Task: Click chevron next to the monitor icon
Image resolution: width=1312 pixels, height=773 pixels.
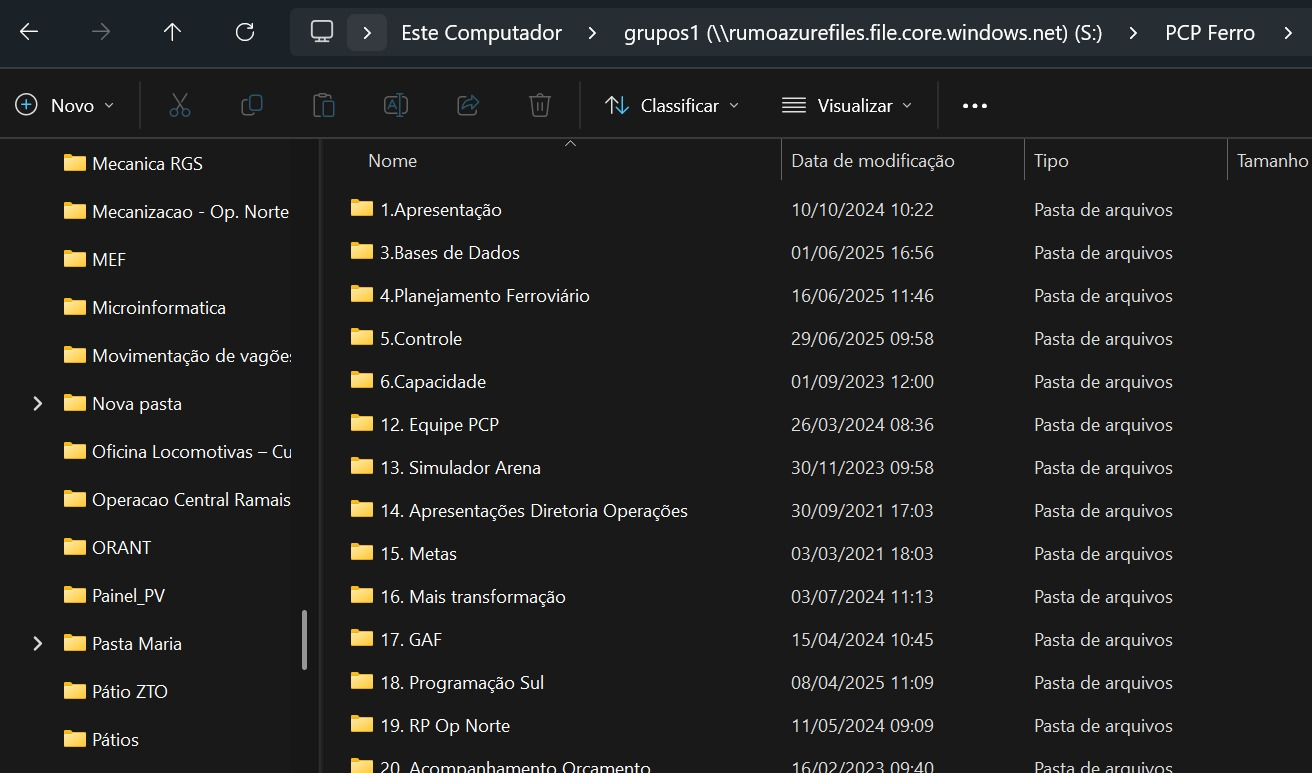Action: coord(367,33)
